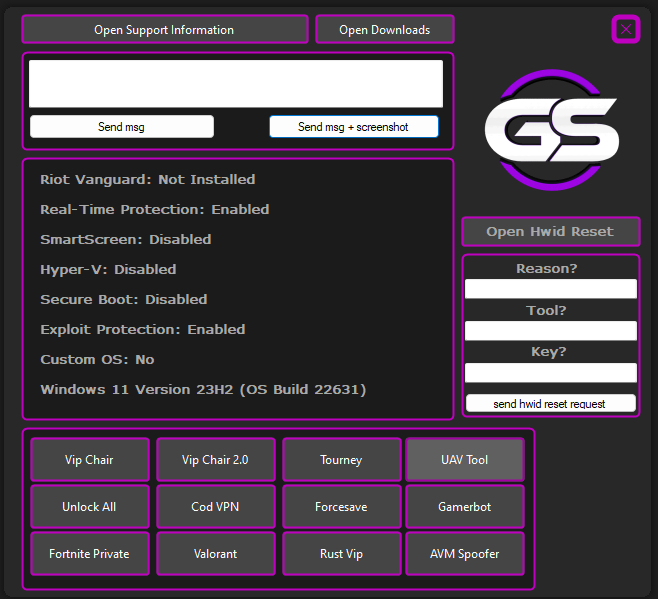Select the Tool? input field
Viewport: 658px width, 599px height.
551,331
